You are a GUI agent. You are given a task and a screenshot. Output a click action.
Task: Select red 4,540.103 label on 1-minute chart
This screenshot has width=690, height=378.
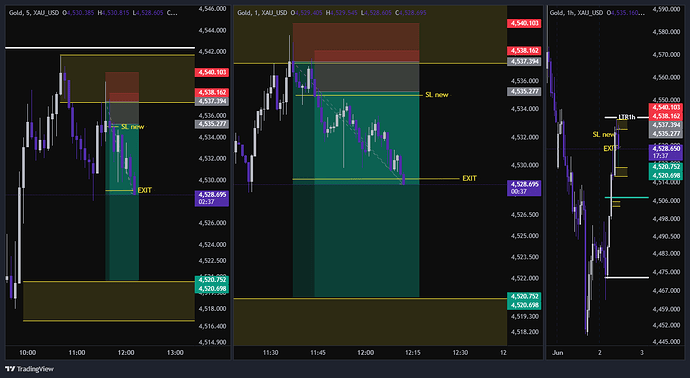coord(524,23)
